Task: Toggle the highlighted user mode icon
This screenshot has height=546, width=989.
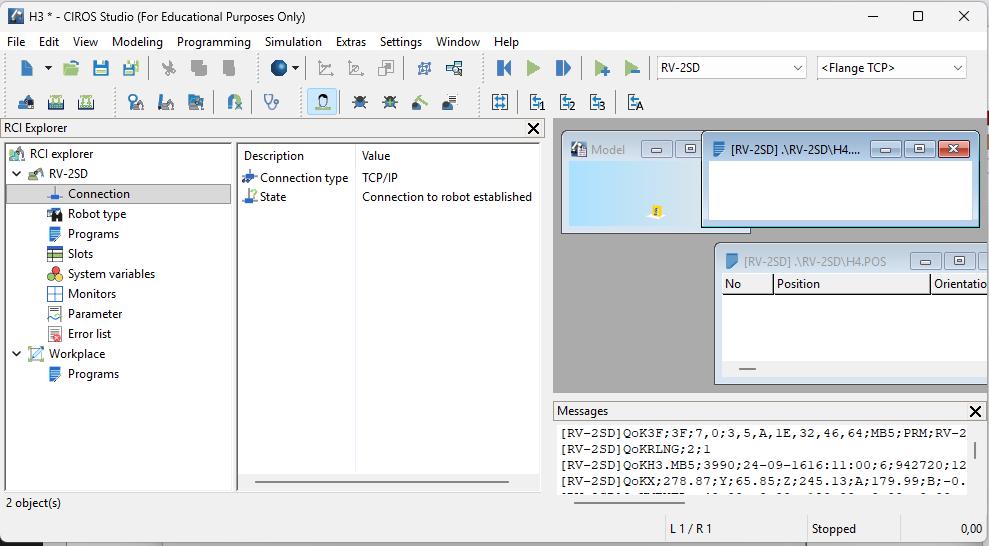Action: 322,102
